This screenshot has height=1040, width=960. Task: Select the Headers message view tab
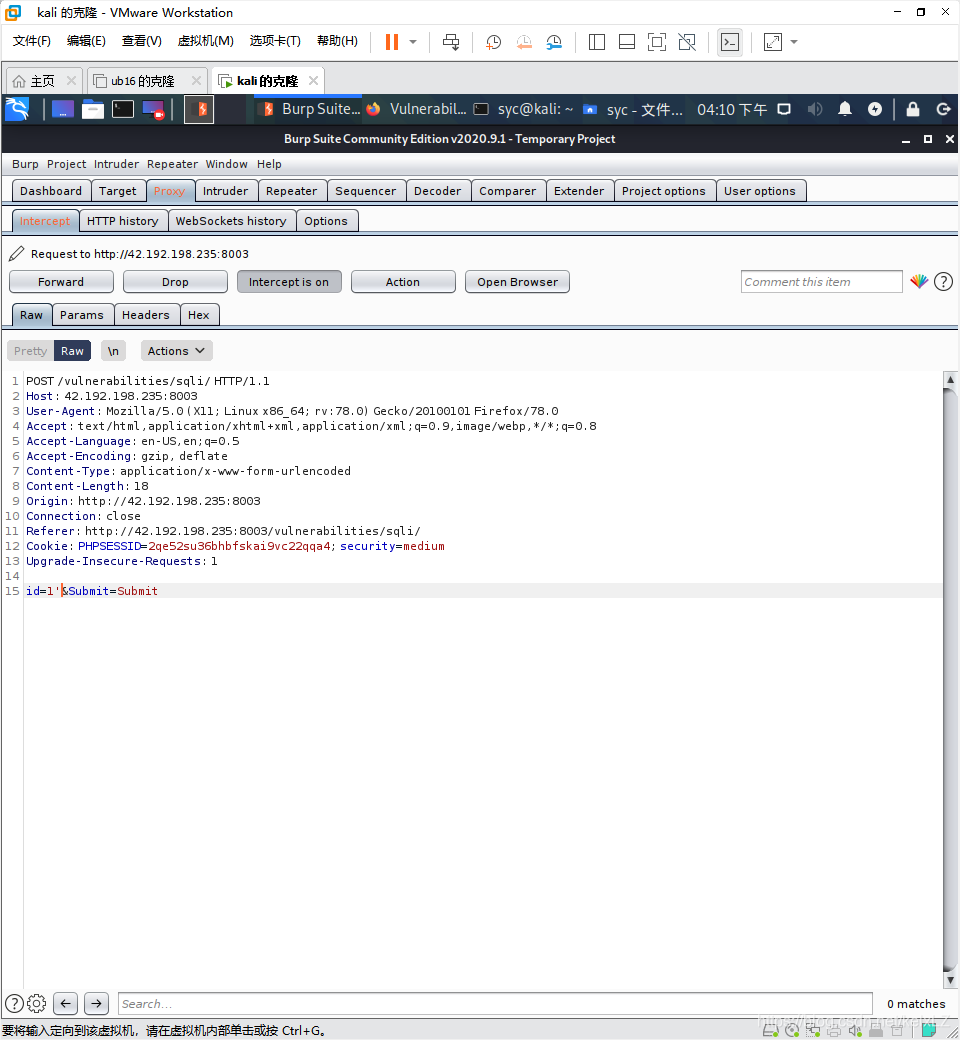145,315
